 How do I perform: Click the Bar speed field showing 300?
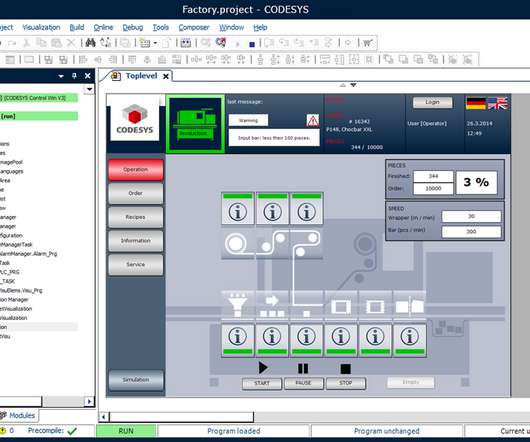(x=471, y=231)
